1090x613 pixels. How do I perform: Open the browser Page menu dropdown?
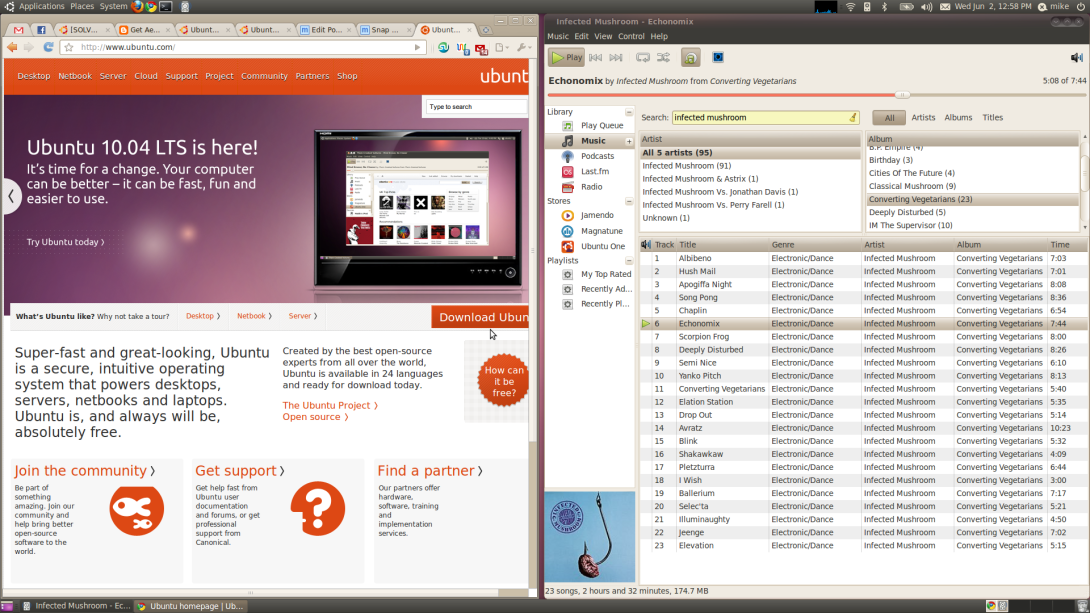[x=502, y=47]
